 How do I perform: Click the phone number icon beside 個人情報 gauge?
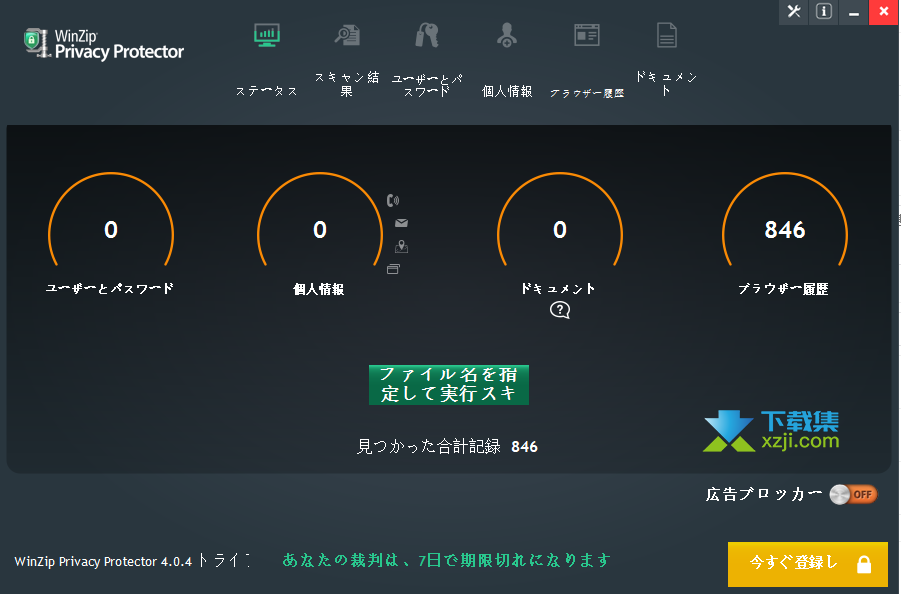pos(393,200)
